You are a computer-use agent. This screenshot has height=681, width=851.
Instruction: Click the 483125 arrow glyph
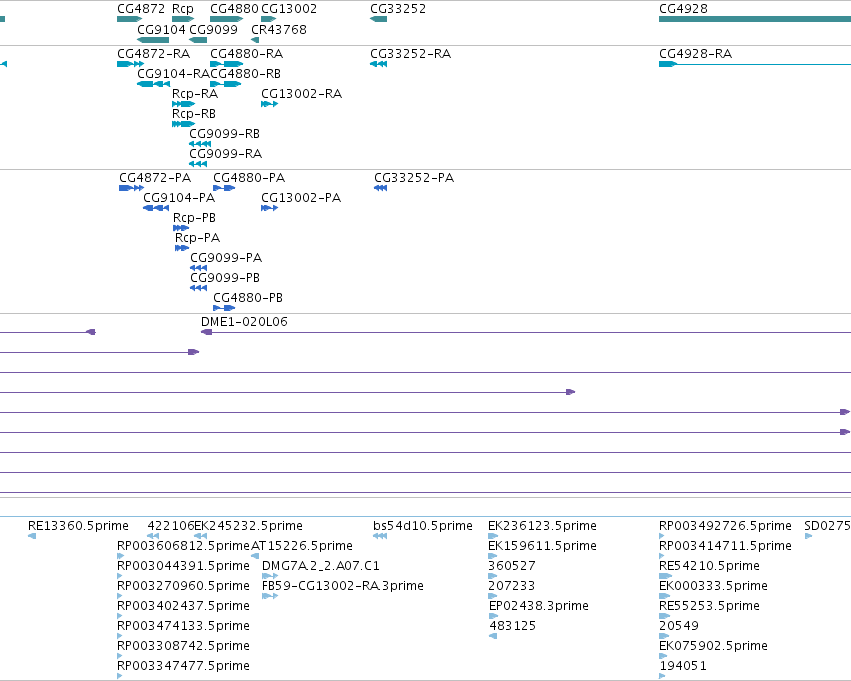493,636
